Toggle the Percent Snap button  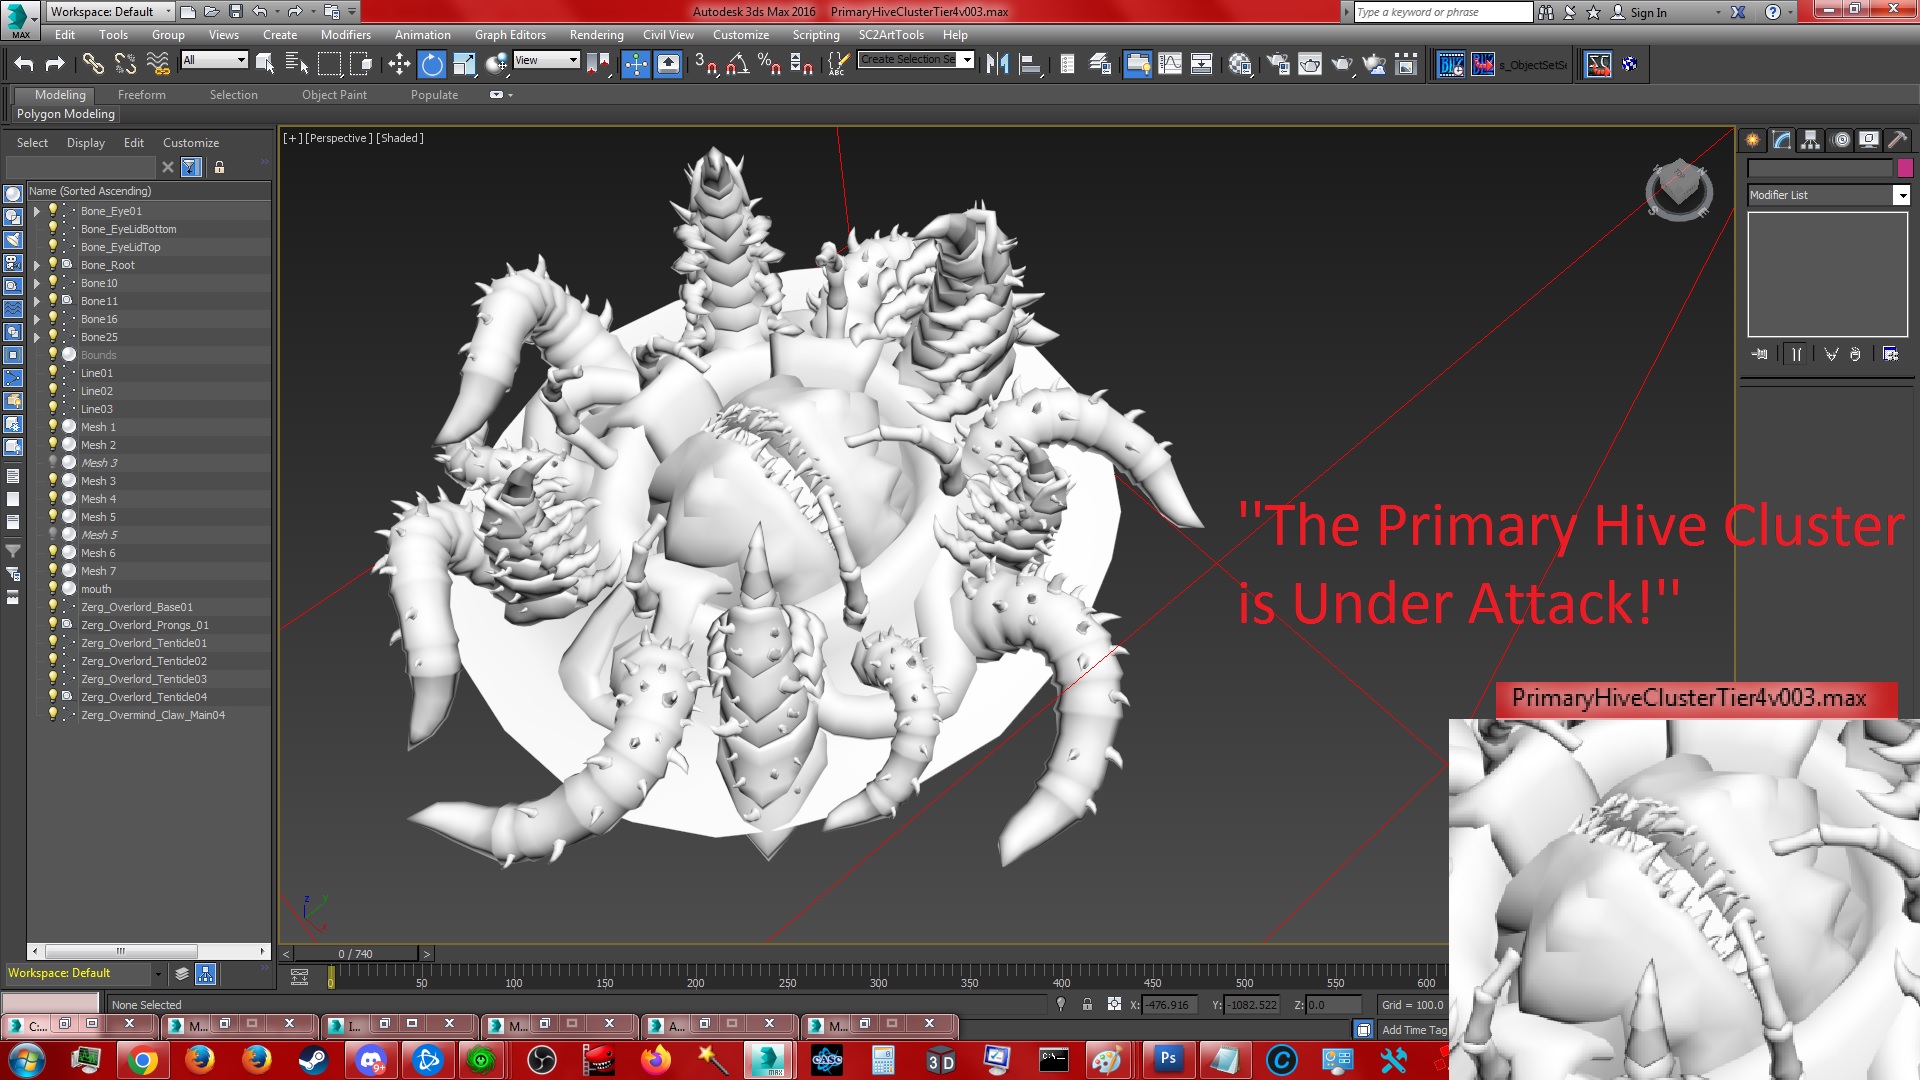tap(769, 64)
